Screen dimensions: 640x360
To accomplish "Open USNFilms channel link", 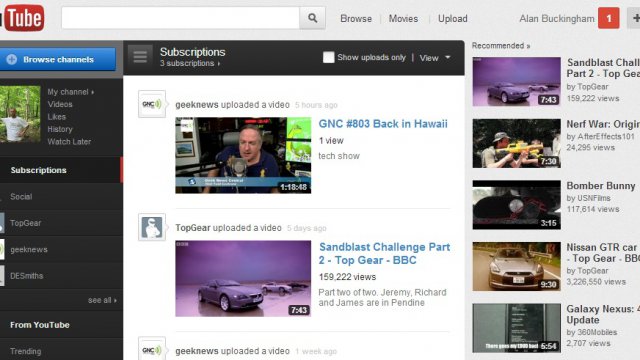I will point(593,198).
